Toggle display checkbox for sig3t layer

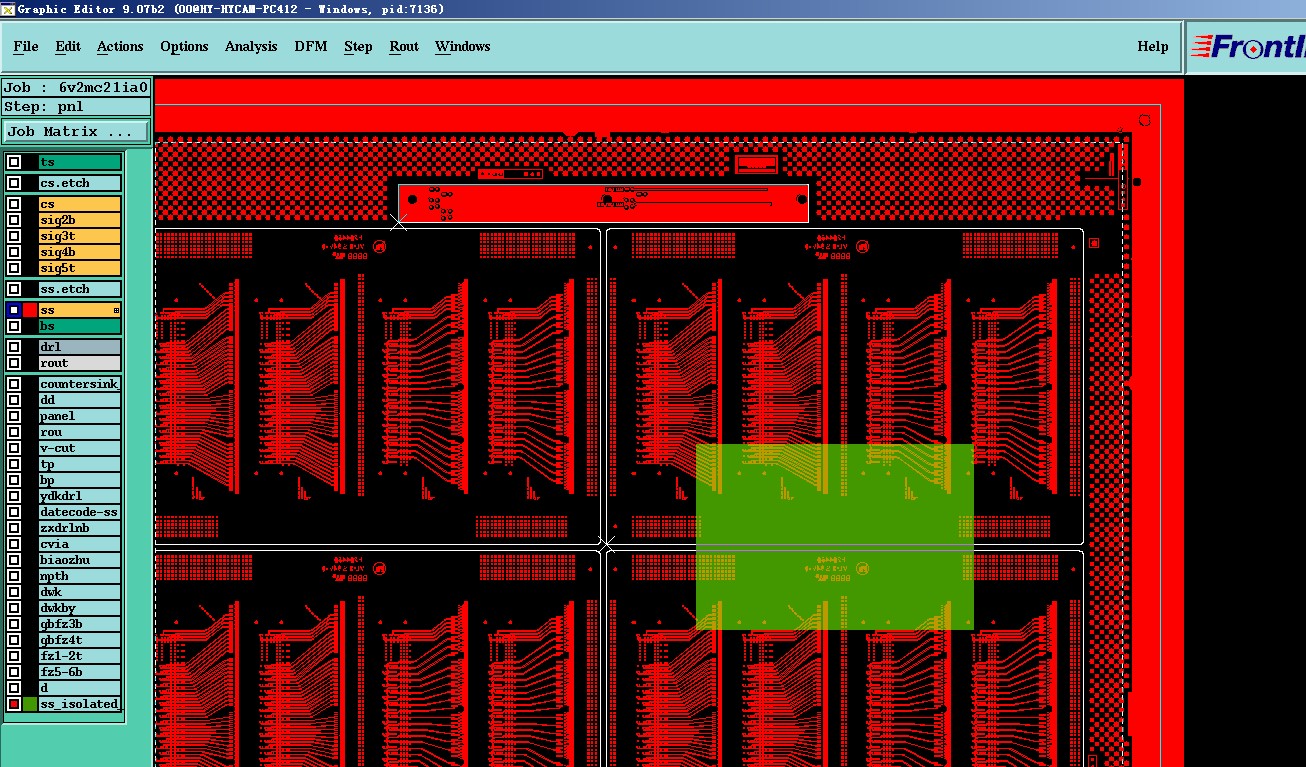(x=14, y=236)
